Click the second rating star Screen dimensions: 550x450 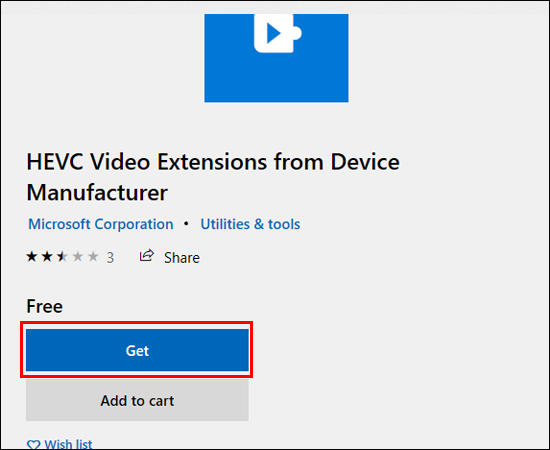click(x=47, y=257)
